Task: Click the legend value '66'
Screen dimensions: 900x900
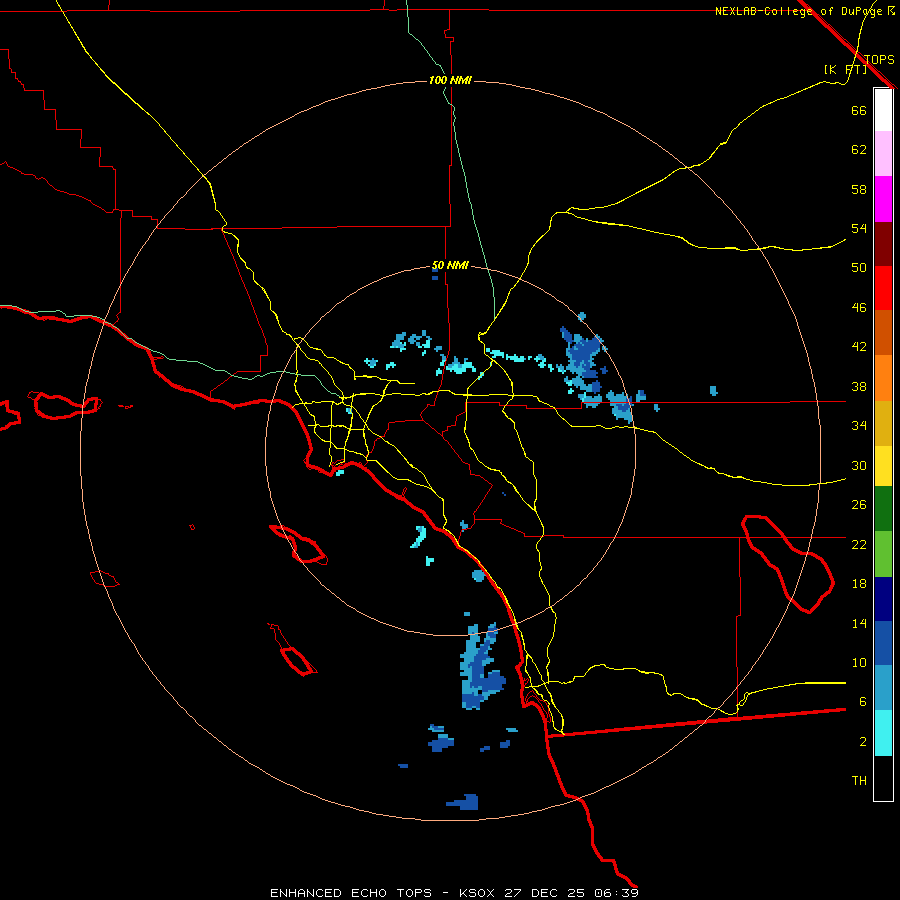Action: [x=859, y=110]
